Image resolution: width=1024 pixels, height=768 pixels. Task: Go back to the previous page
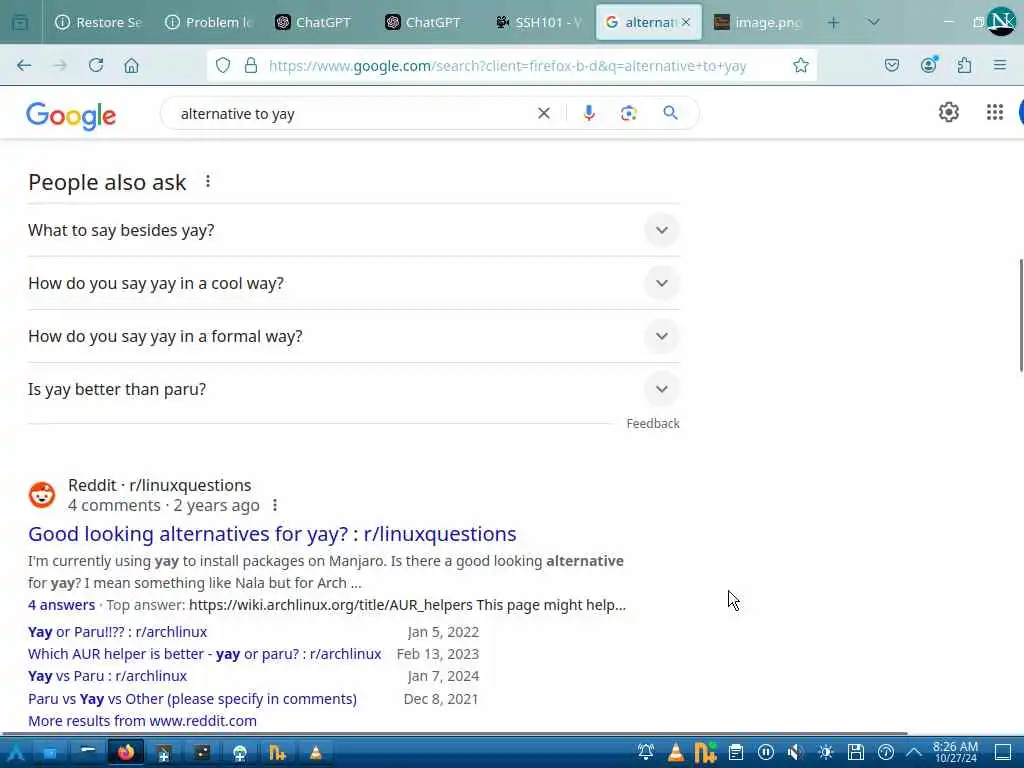pyautogui.click(x=24, y=65)
